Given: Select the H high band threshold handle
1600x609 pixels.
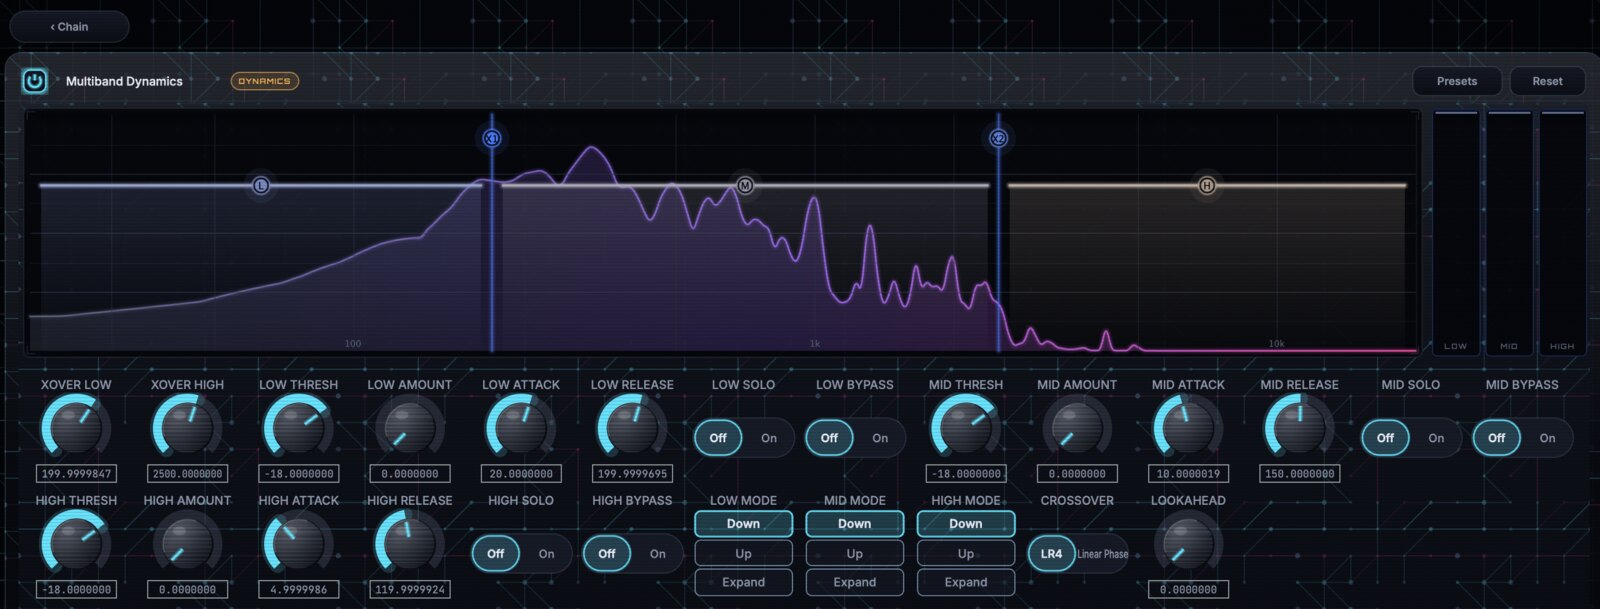Looking at the screenshot, I should (x=1207, y=185).
